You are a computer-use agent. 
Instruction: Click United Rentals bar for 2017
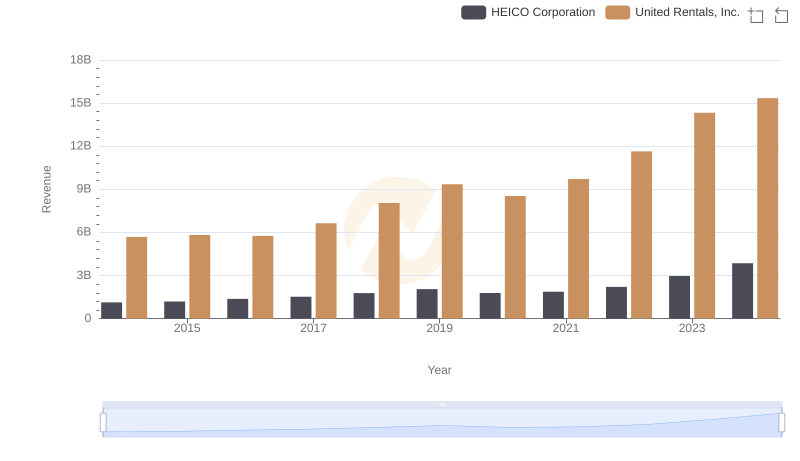pyautogui.click(x=326, y=271)
